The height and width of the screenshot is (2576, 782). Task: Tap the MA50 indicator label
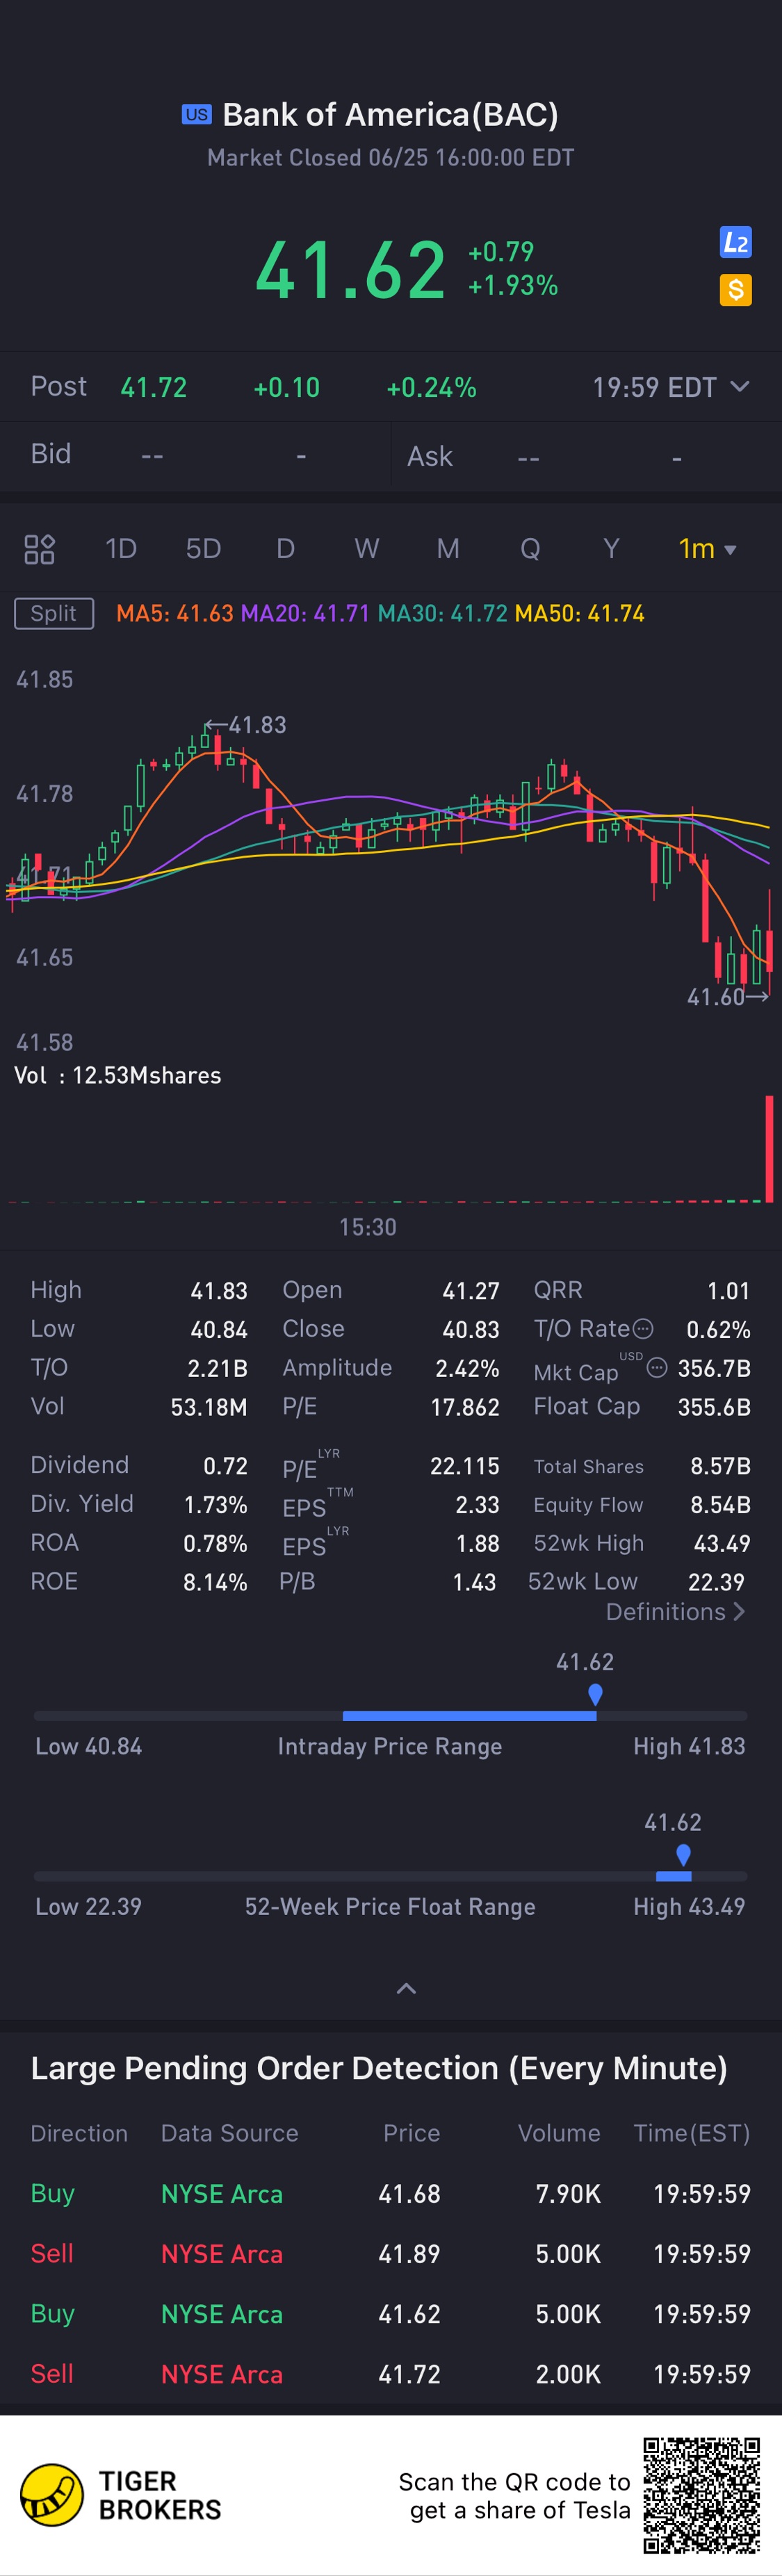tap(579, 613)
